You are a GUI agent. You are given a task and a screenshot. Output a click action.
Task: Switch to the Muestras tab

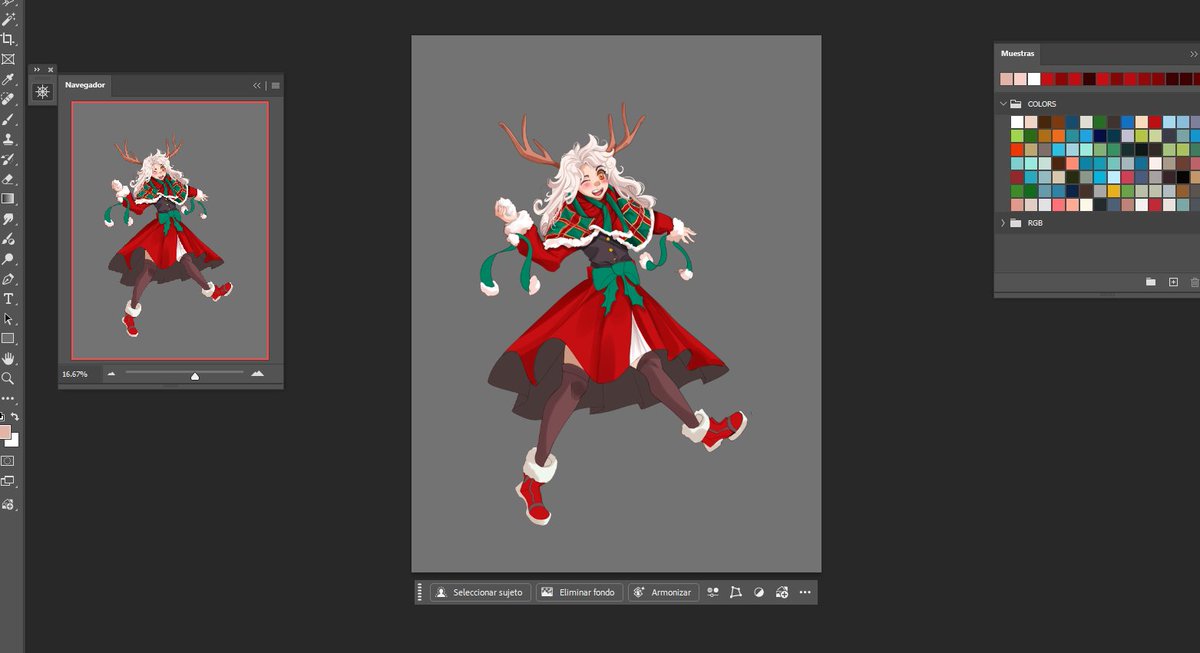coord(1017,53)
